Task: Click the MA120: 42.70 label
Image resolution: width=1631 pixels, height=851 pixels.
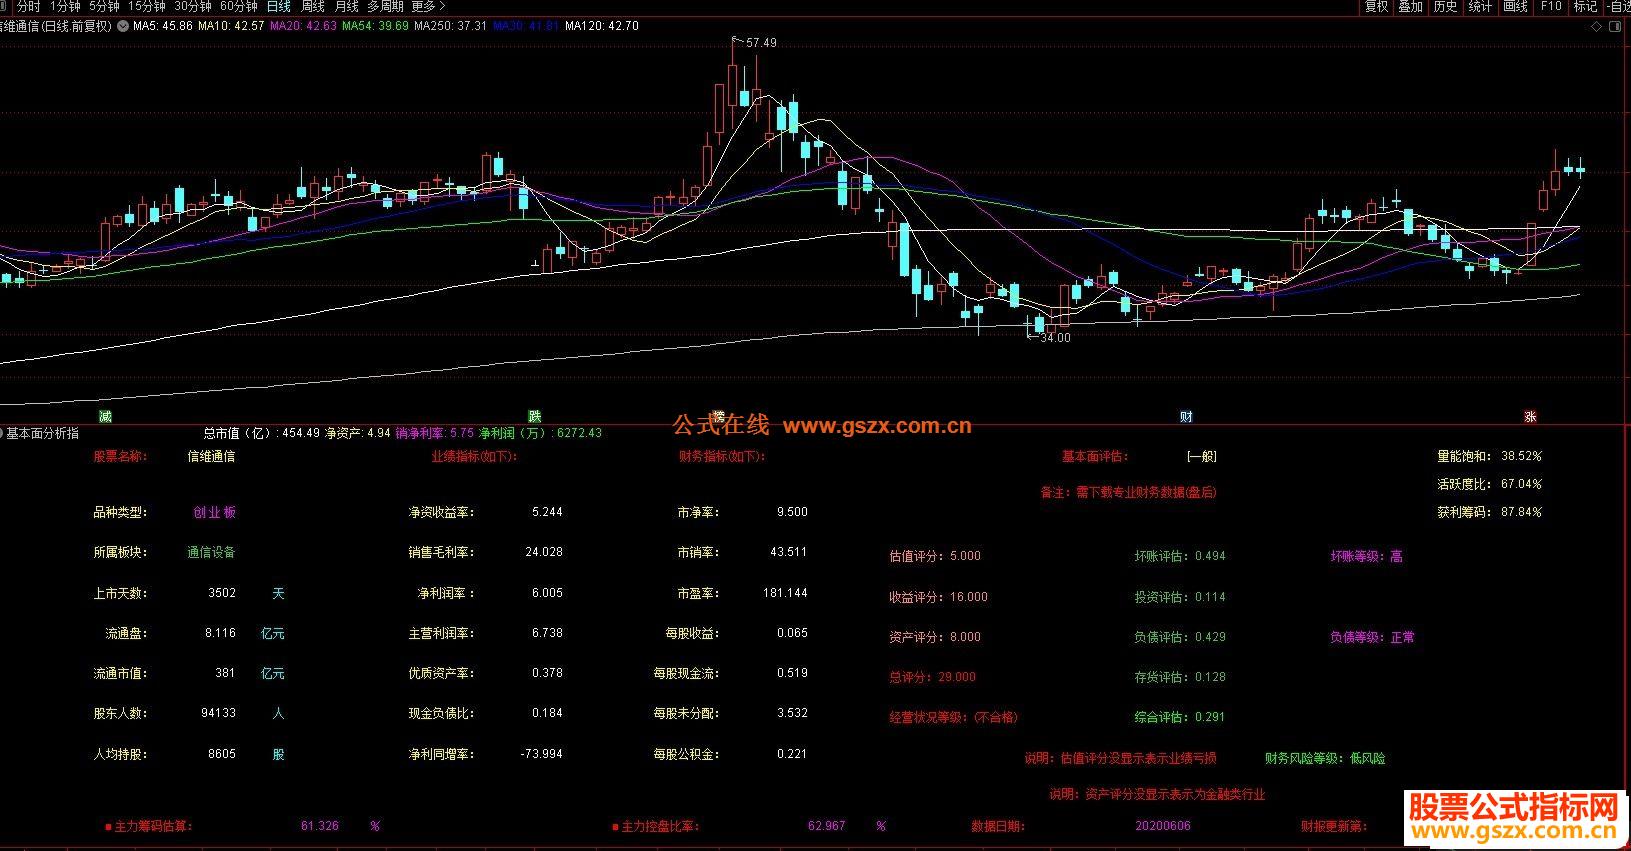Action: pyautogui.click(x=601, y=26)
